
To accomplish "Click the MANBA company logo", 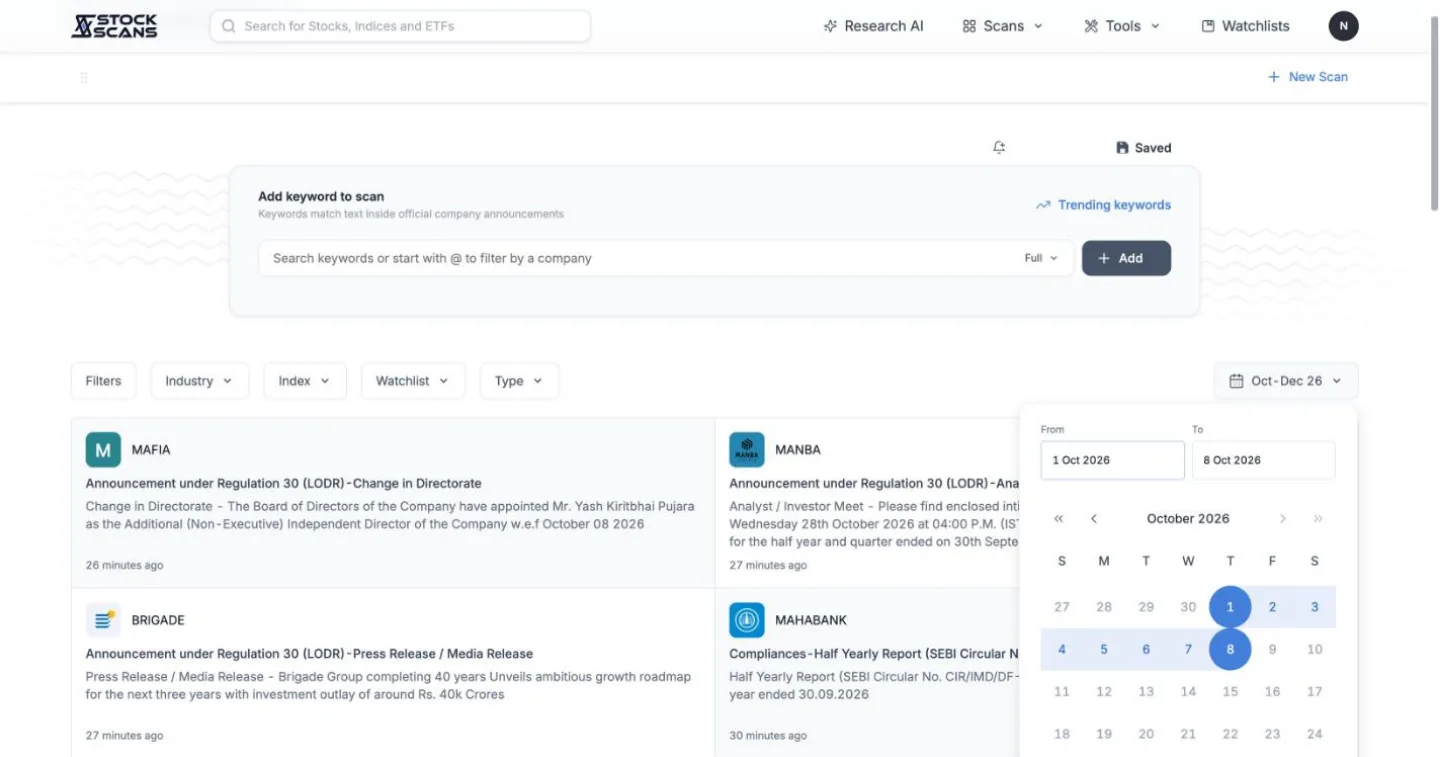I will pos(747,450).
